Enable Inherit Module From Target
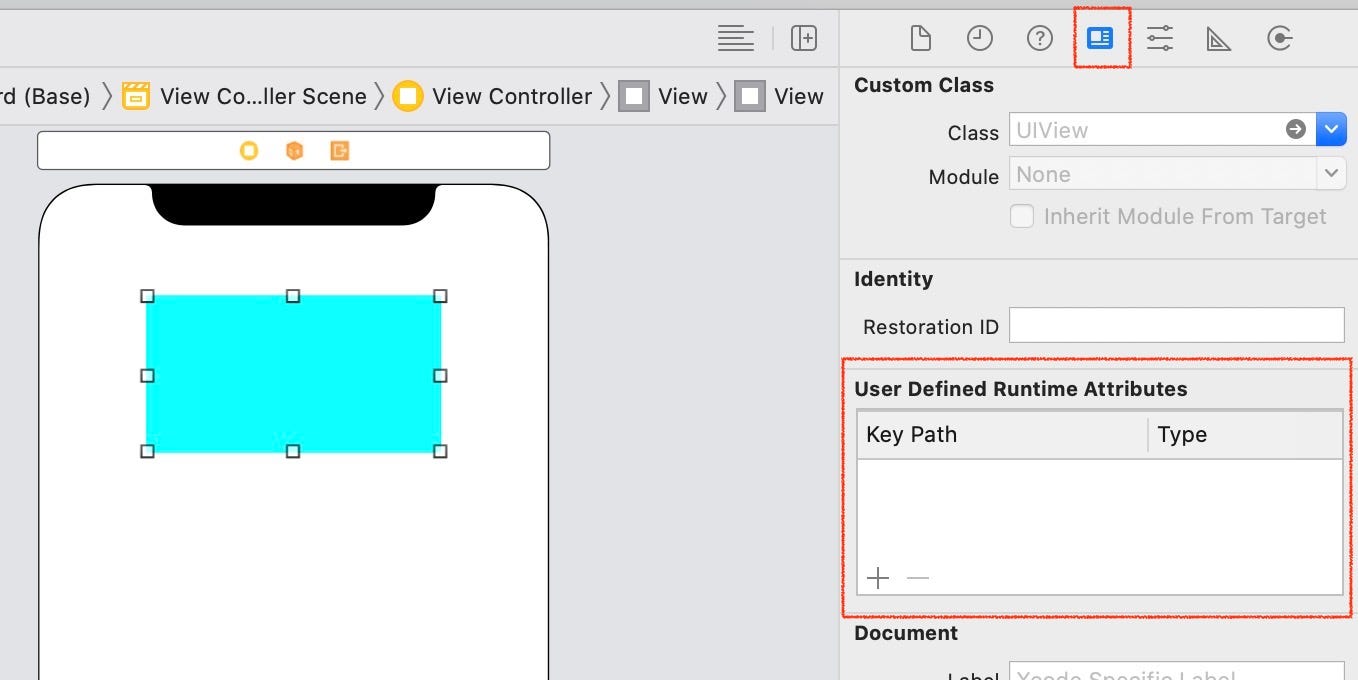This screenshot has width=1358, height=680. click(x=1022, y=216)
